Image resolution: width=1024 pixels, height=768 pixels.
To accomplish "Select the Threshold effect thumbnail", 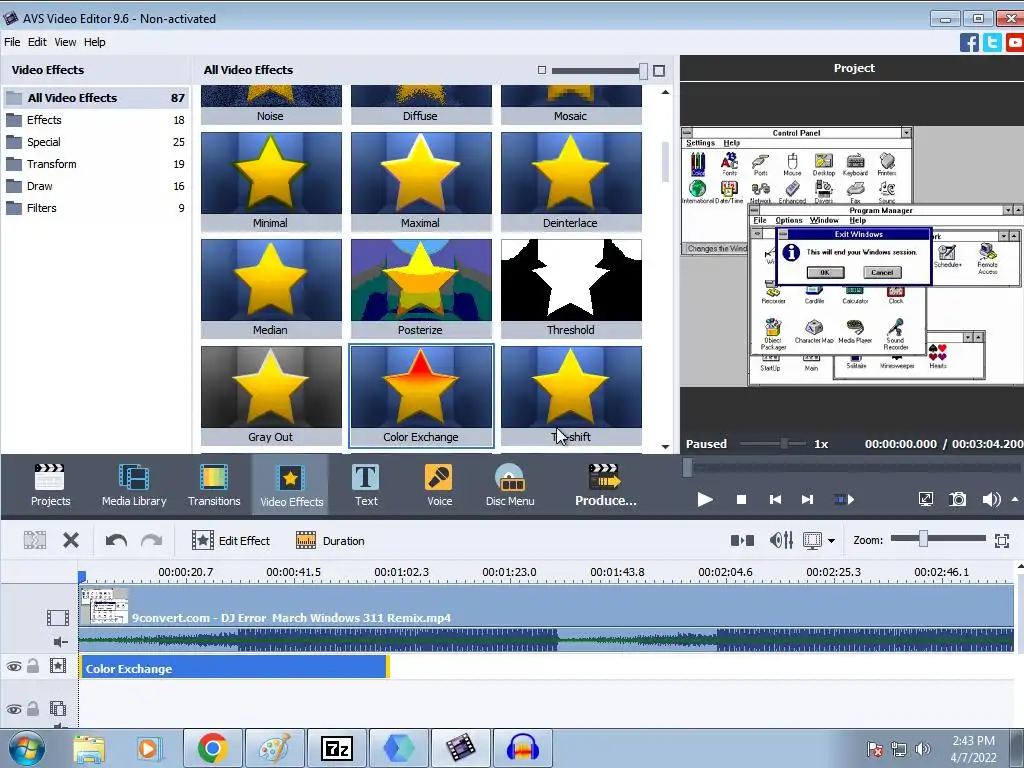I will pyautogui.click(x=571, y=288).
